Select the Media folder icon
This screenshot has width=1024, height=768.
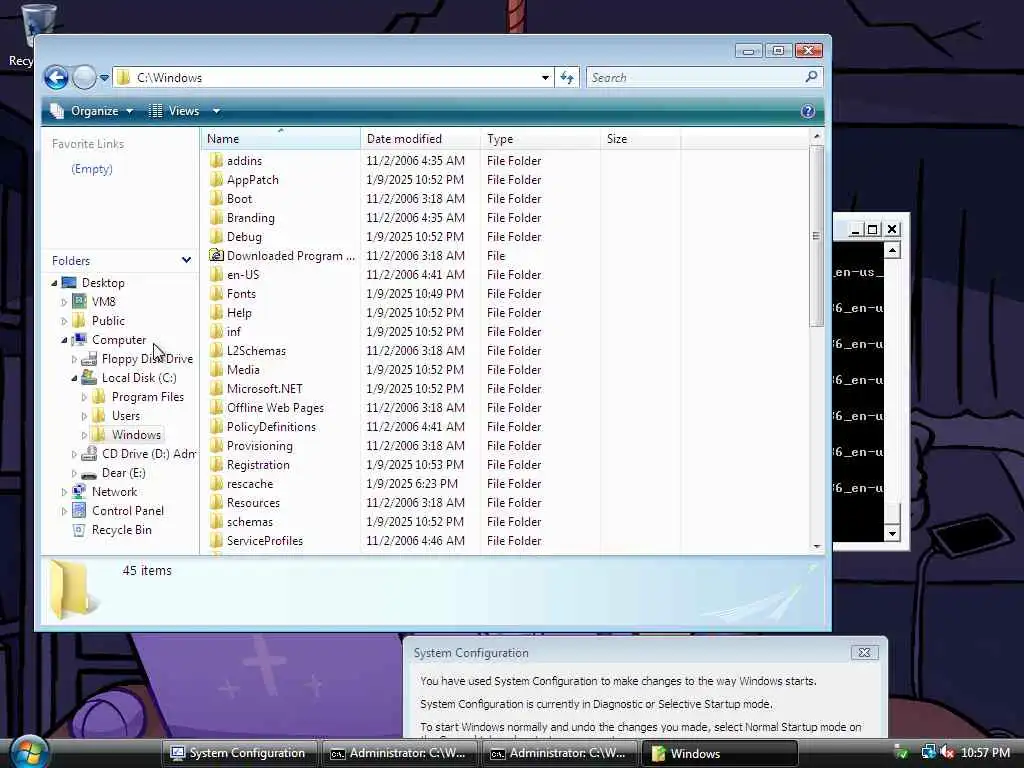pyautogui.click(x=216, y=370)
